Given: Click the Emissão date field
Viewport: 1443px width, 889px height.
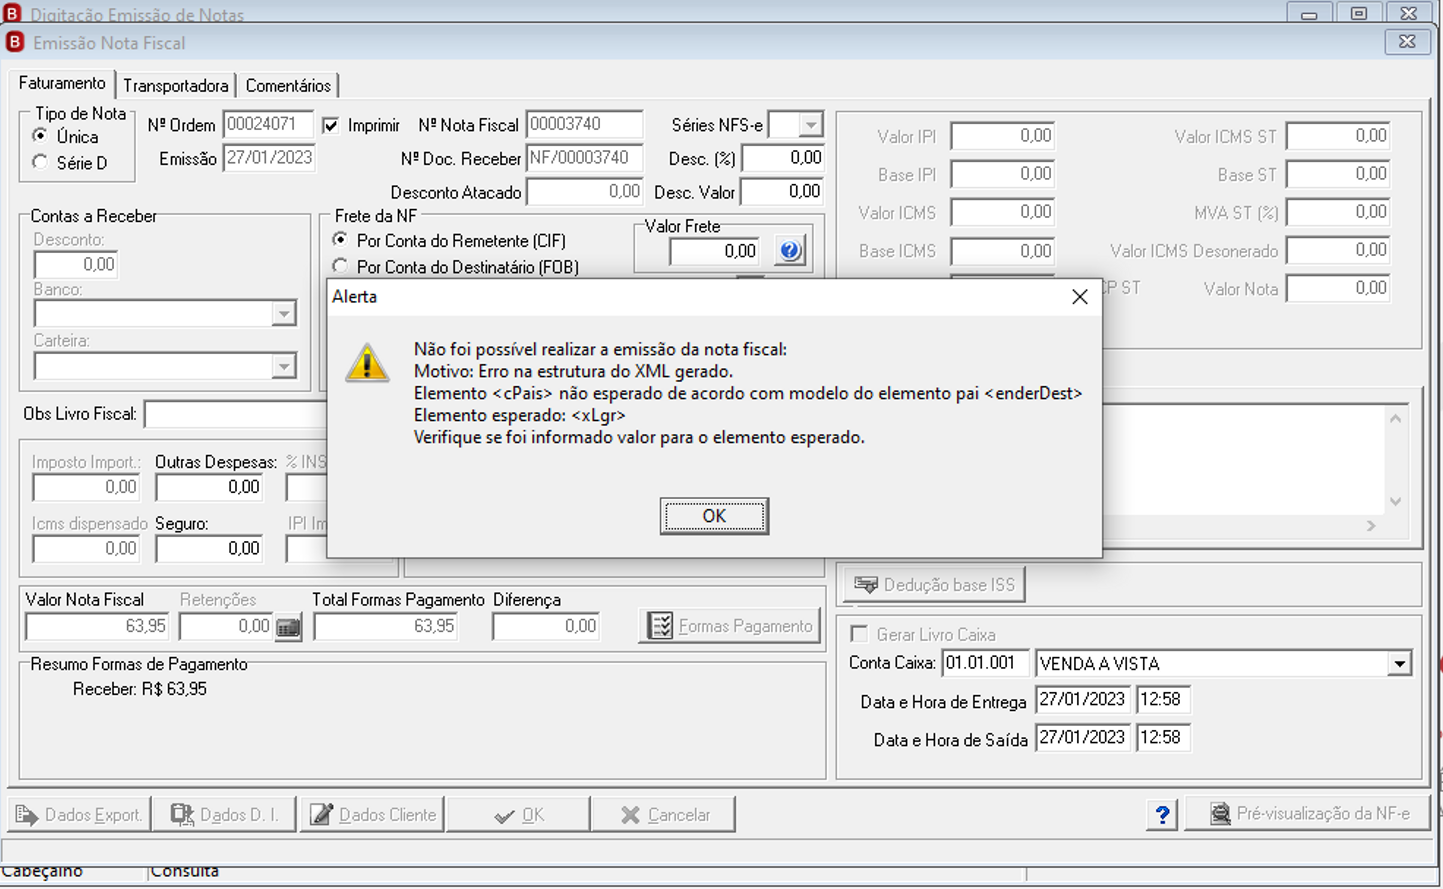Looking at the screenshot, I should point(269,158).
